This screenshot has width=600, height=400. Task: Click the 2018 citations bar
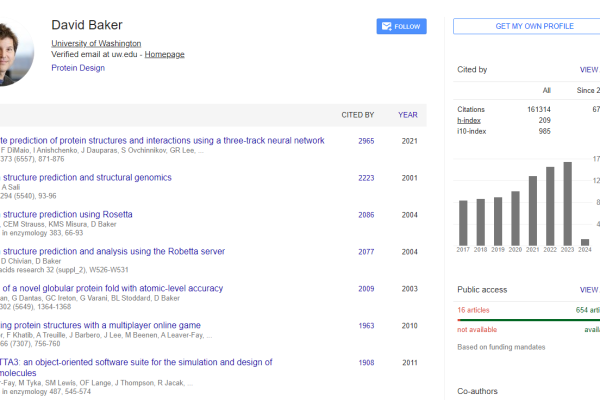coord(481,222)
